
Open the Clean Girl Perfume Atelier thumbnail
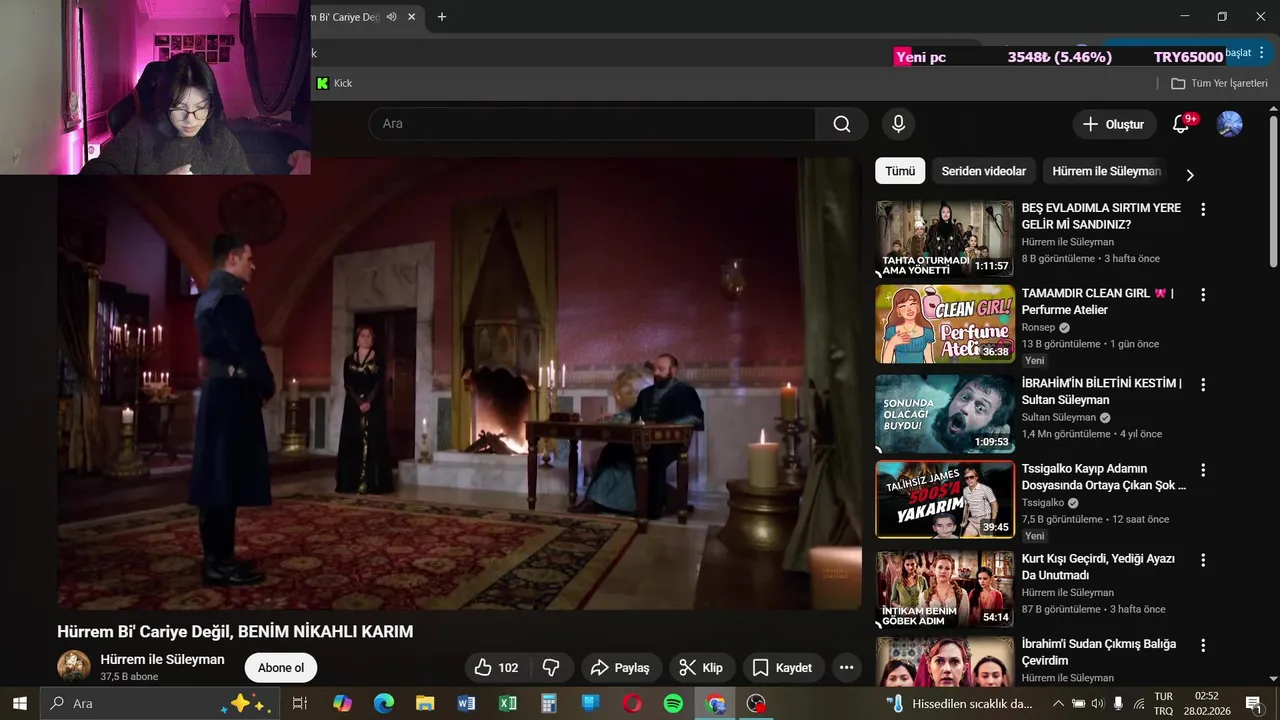[x=945, y=324]
